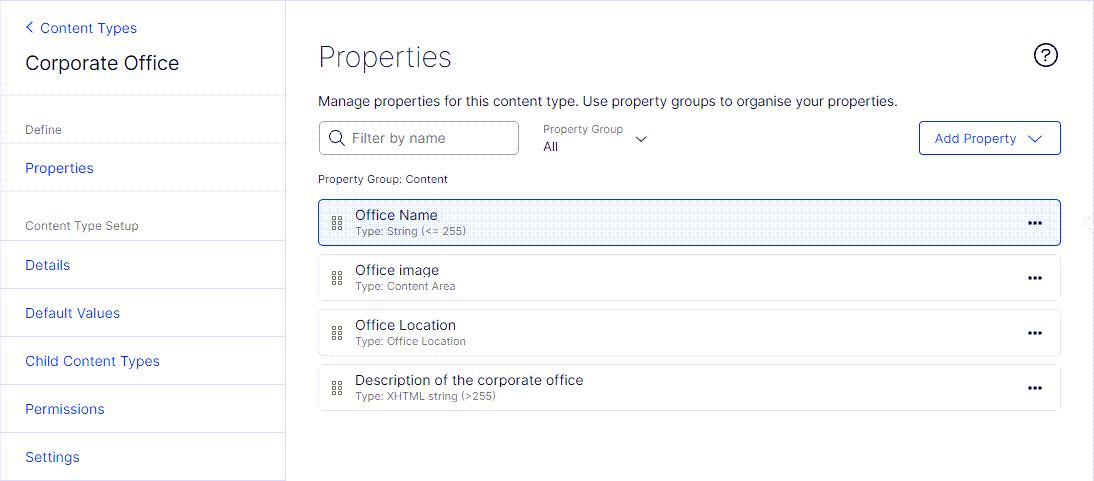Click the Corporate Office title text
The height and width of the screenshot is (481, 1094).
point(102,64)
